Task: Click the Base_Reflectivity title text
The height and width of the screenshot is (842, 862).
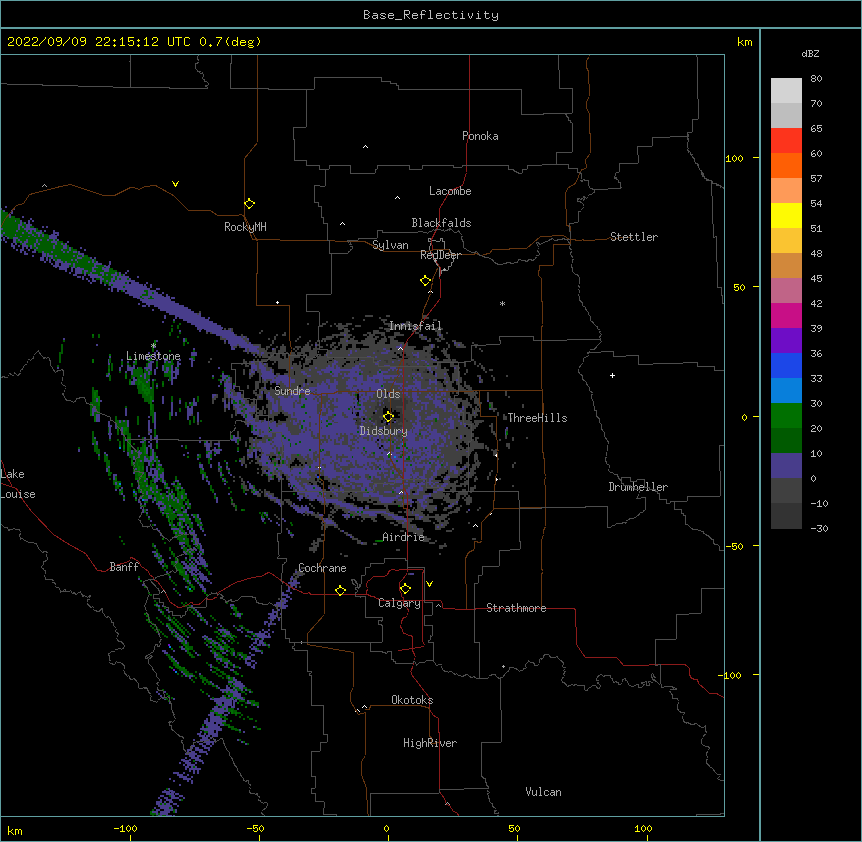Action: click(431, 15)
